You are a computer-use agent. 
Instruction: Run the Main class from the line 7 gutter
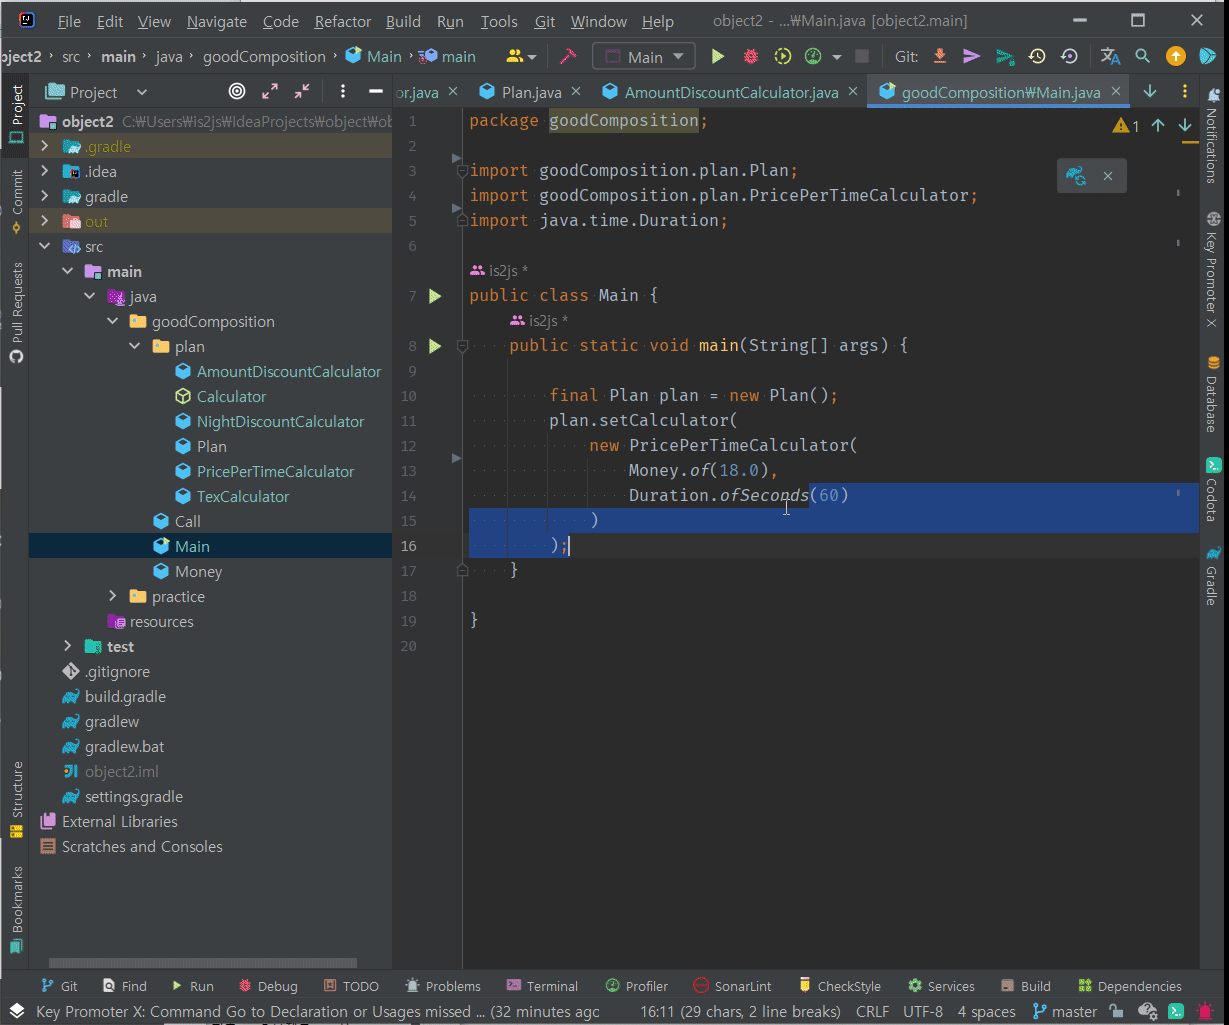pyautogui.click(x=435, y=296)
